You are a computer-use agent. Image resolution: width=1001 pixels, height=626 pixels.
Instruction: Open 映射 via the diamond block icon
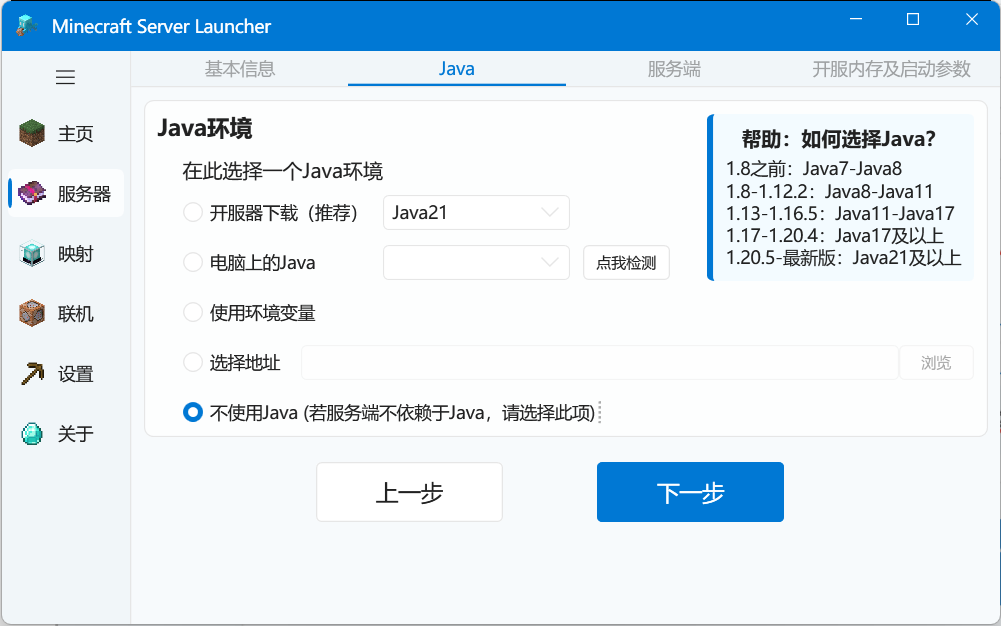pyautogui.click(x=33, y=253)
